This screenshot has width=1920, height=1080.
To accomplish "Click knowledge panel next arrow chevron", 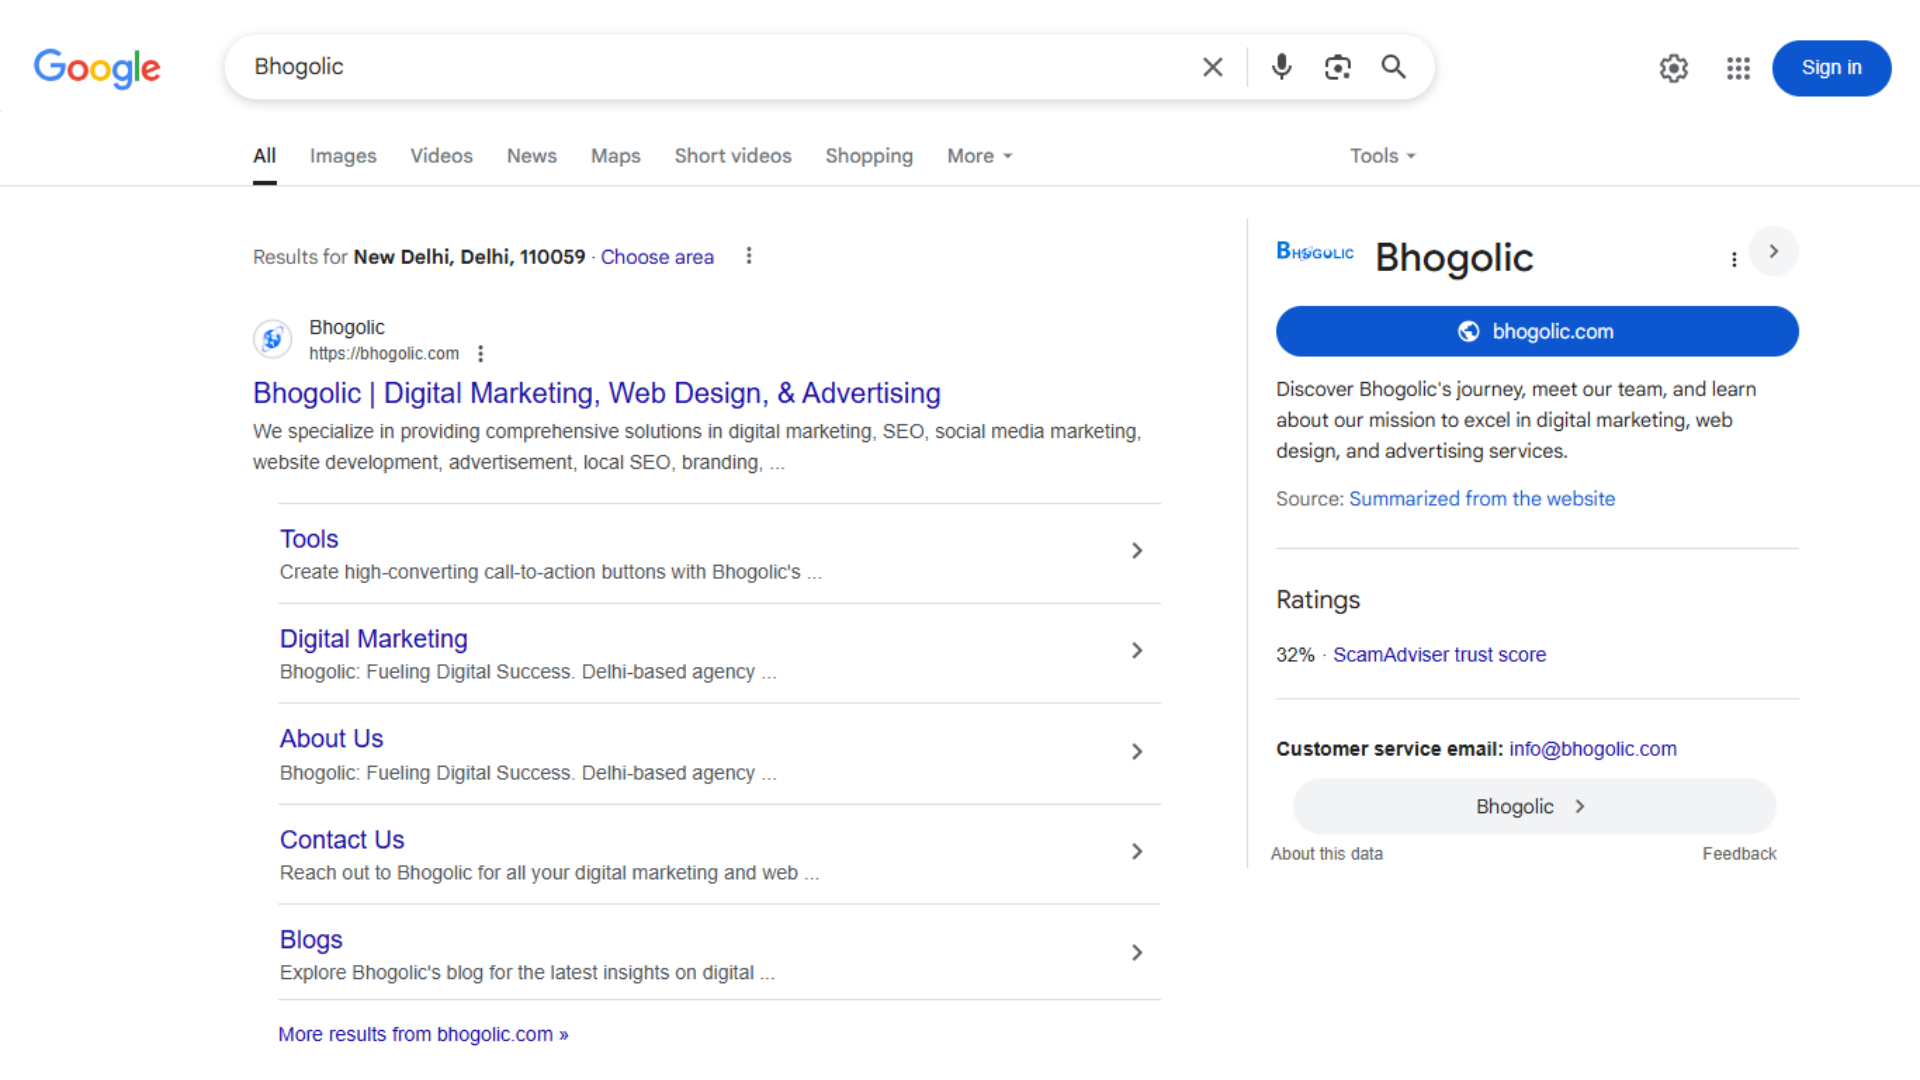I will [1773, 251].
